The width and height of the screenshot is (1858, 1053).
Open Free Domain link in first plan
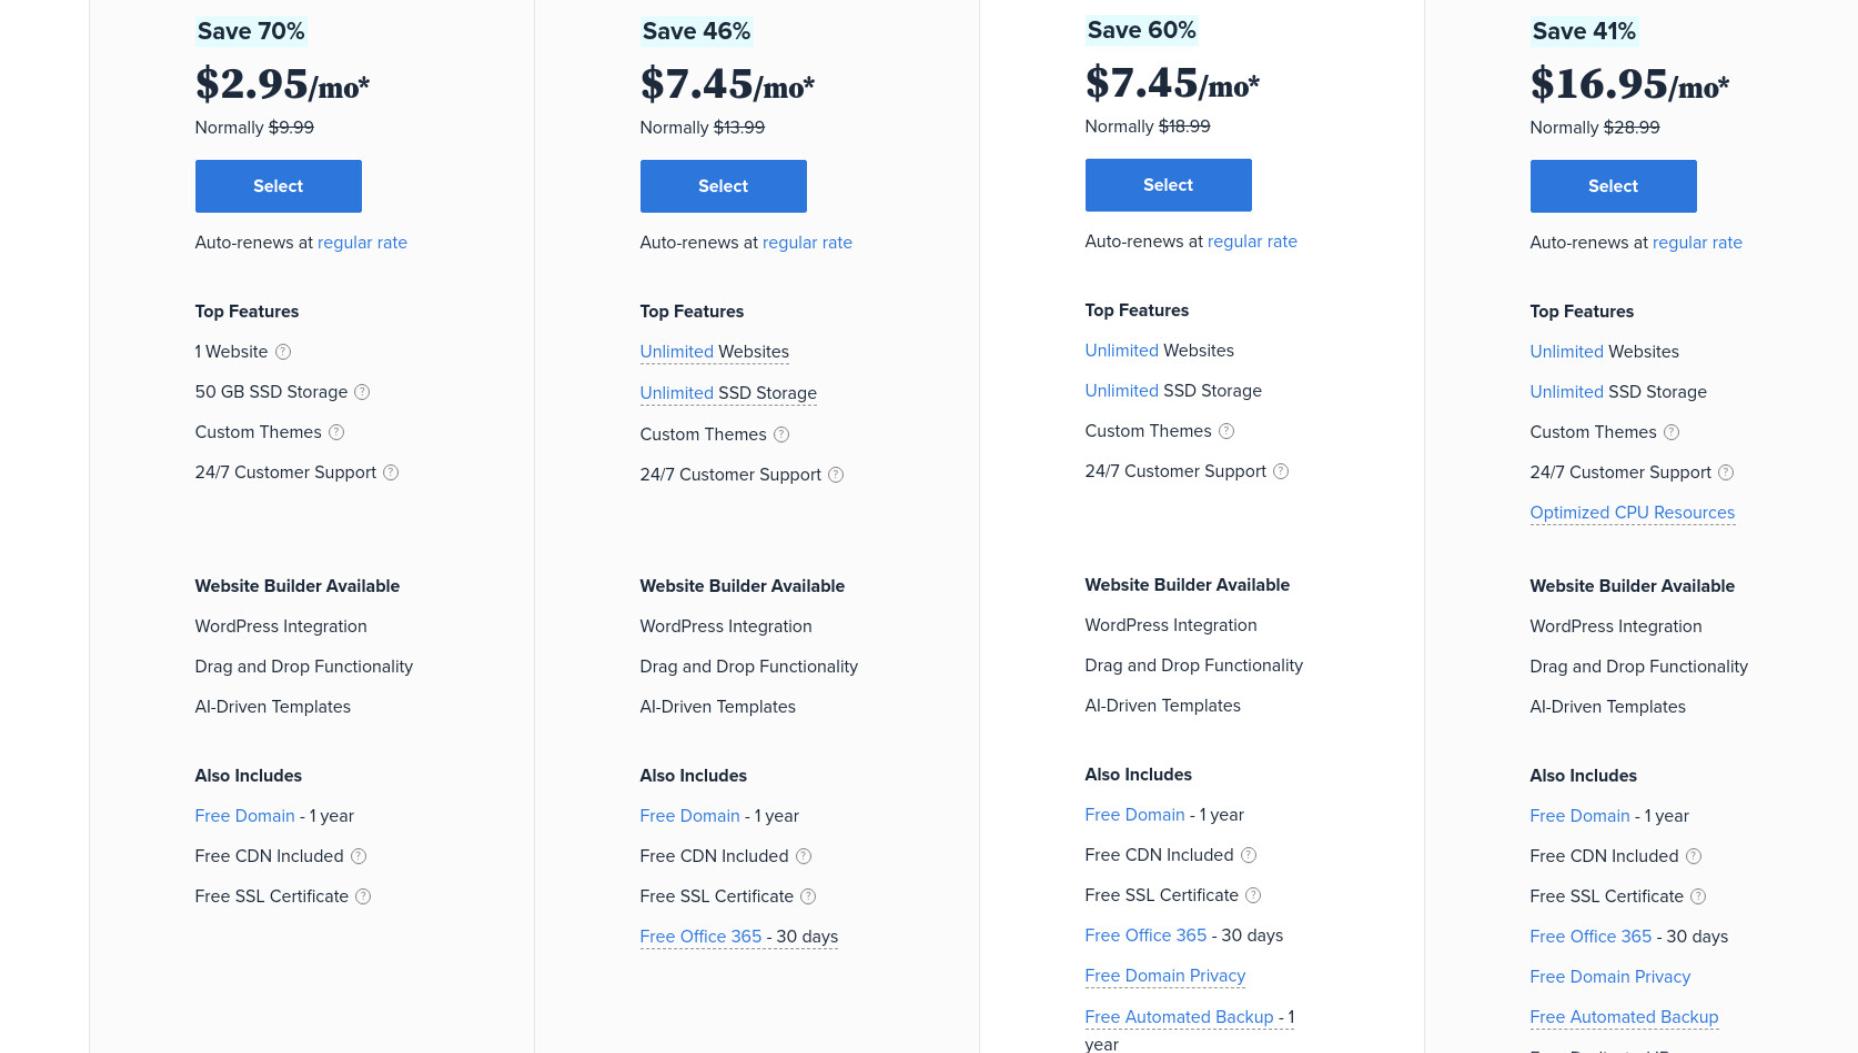pyautogui.click(x=245, y=816)
